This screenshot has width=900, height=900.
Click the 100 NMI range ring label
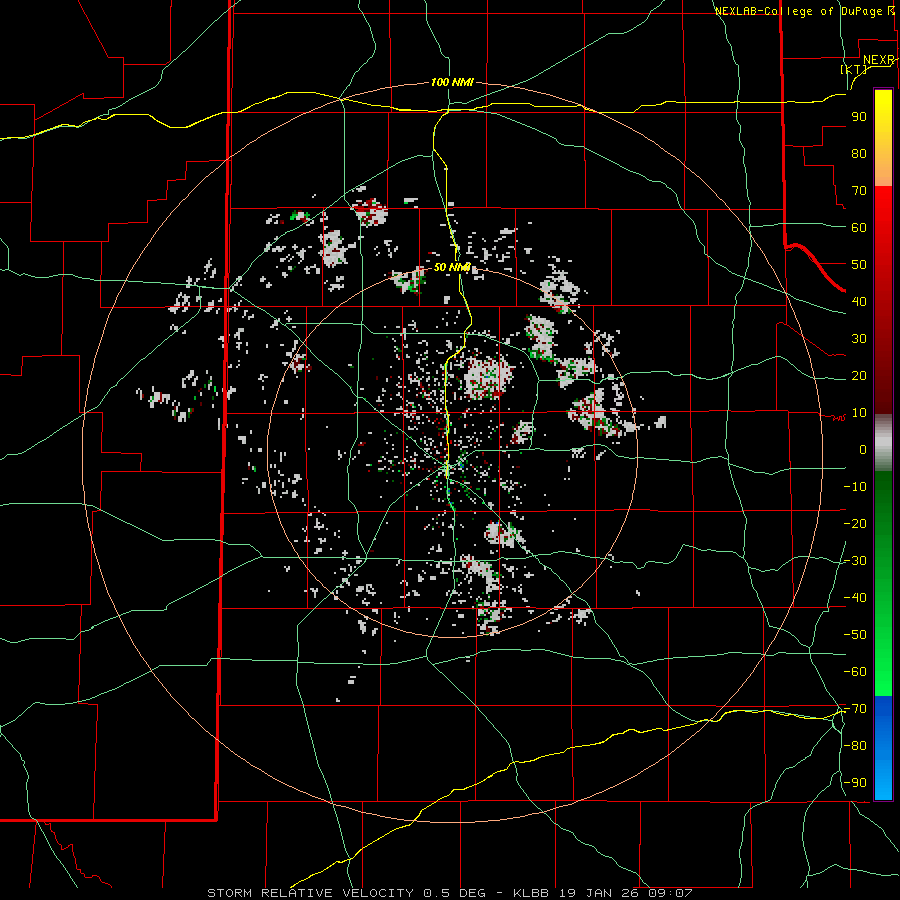click(452, 82)
